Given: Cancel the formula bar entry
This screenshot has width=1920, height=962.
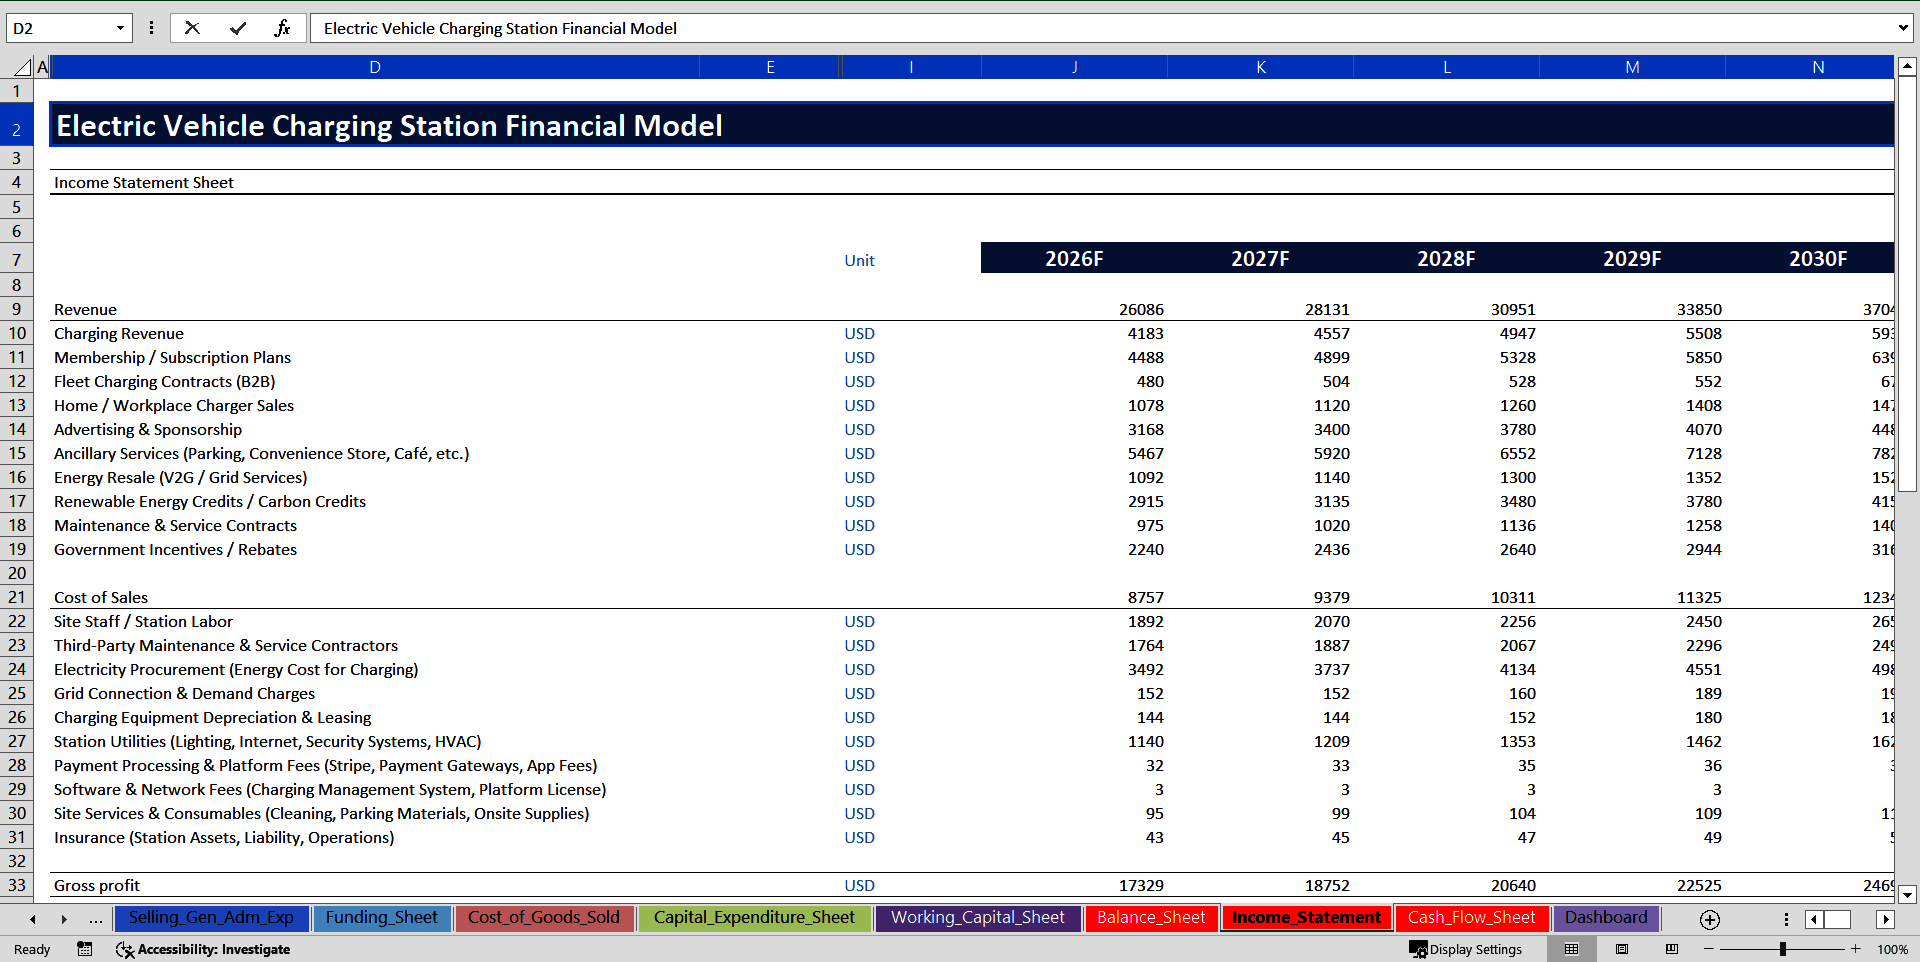Looking at the screenshot, I should 192,28.
